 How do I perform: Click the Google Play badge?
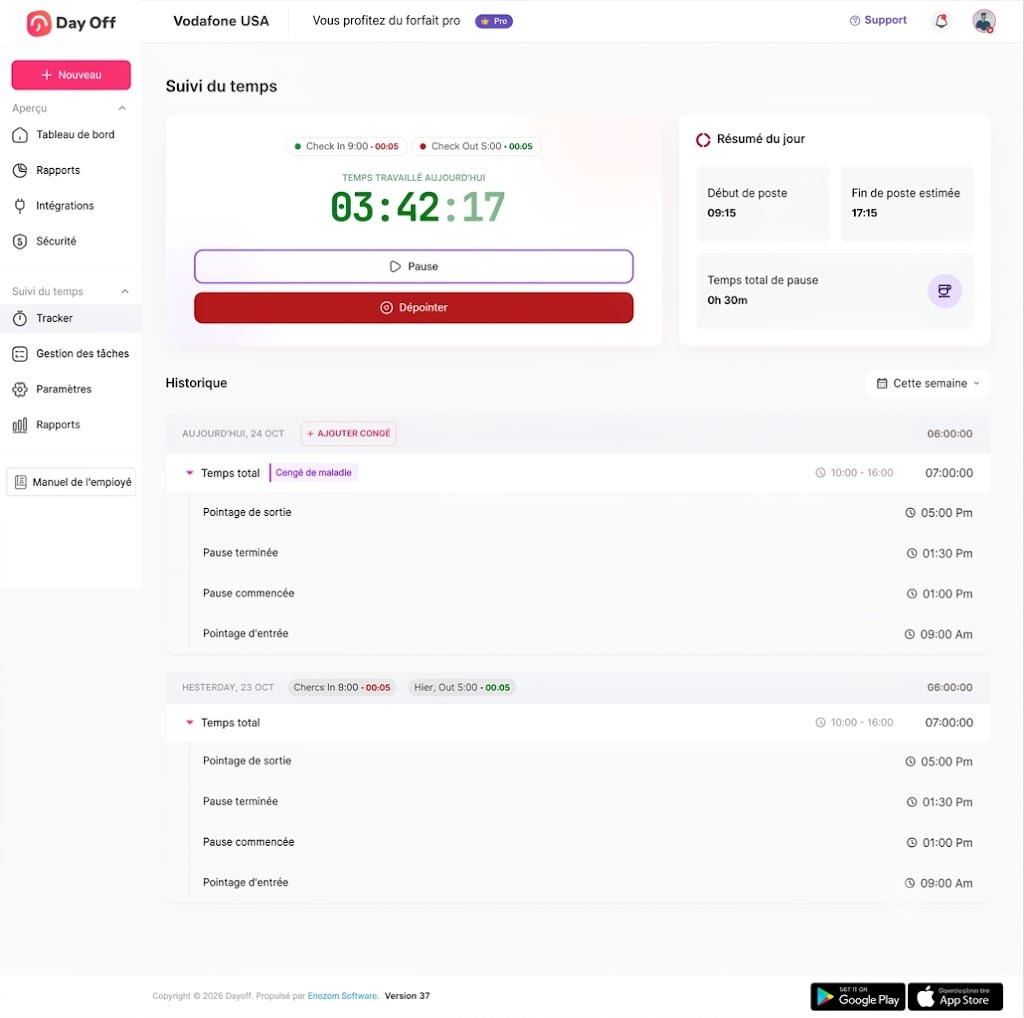(857, 996)
